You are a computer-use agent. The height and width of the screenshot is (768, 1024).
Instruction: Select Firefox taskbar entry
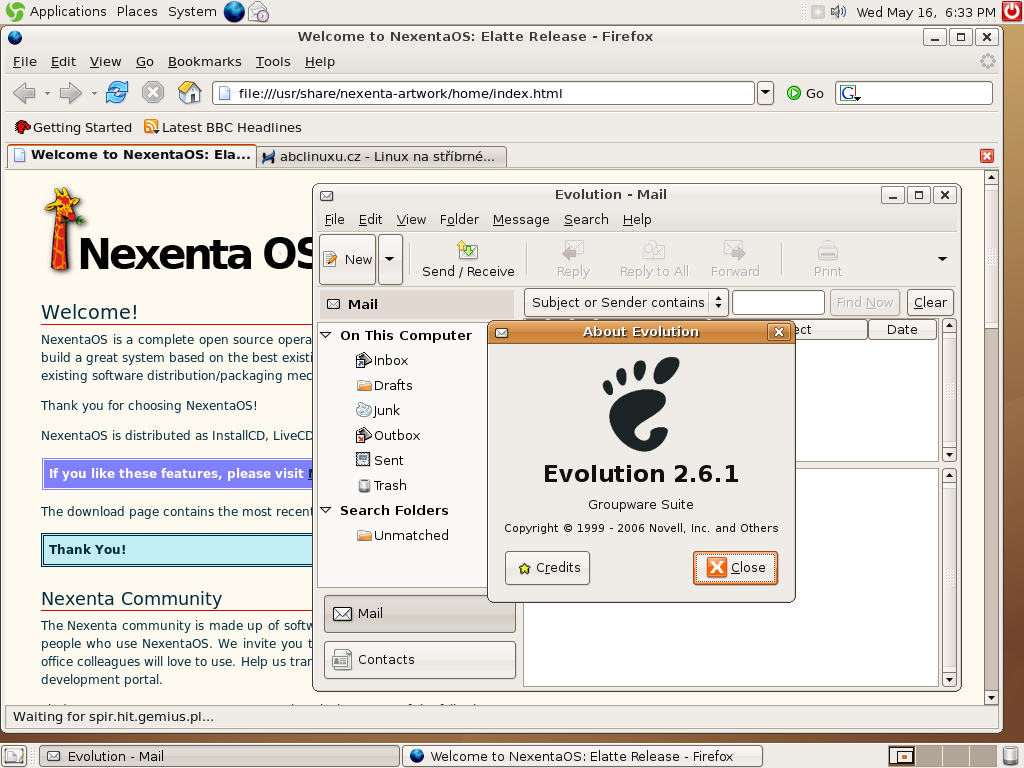tap(582, 756)
